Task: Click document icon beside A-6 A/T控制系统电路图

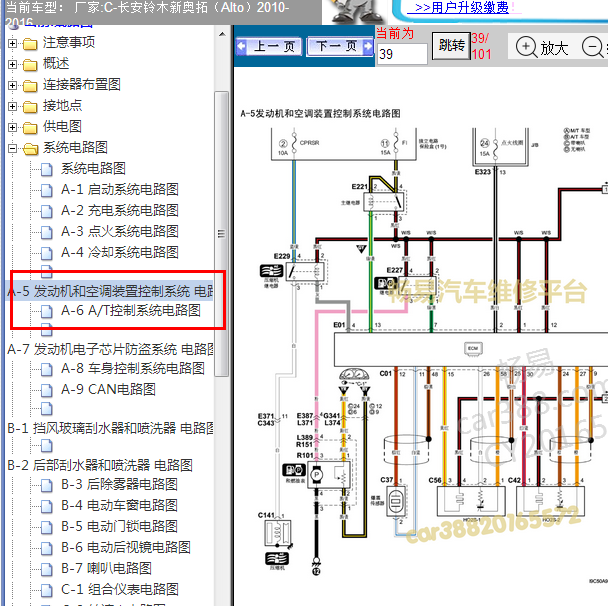Action: tap(47, 311)
